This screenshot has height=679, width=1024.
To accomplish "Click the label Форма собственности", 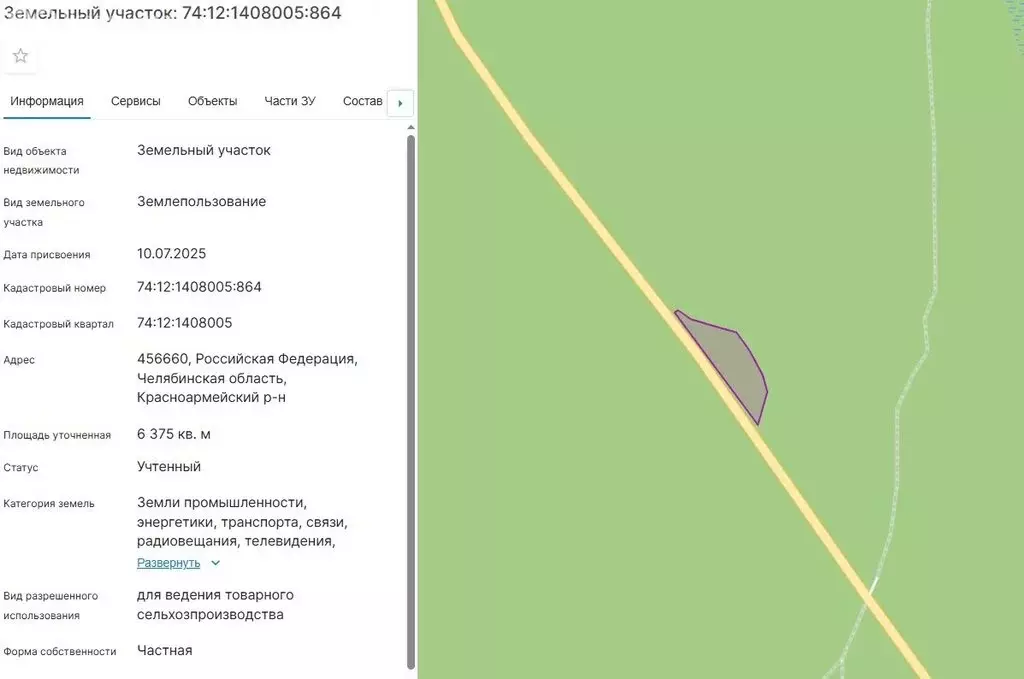I will coord(59,652).
